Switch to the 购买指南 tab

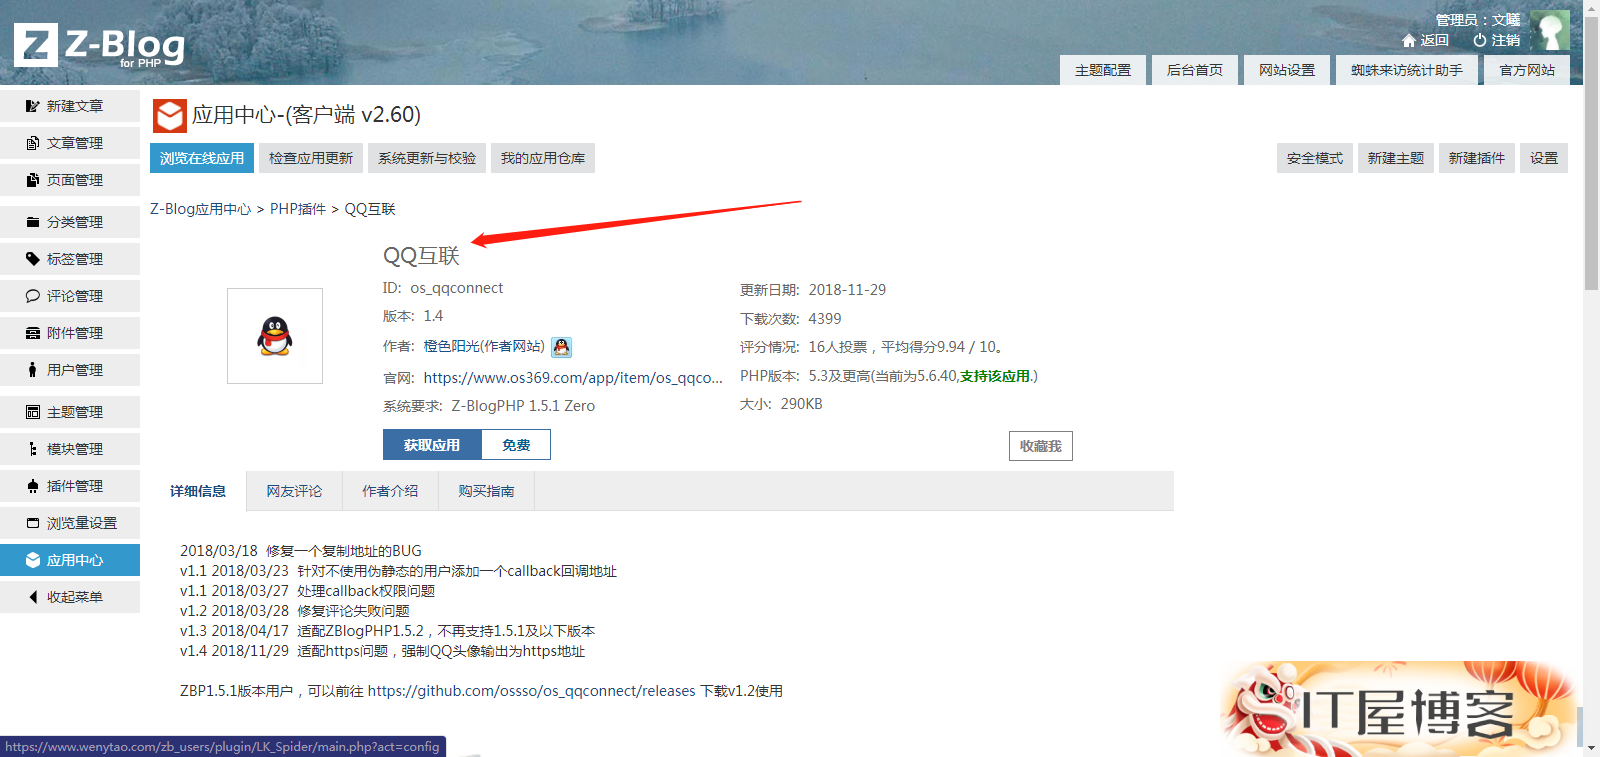pos(486,491)
